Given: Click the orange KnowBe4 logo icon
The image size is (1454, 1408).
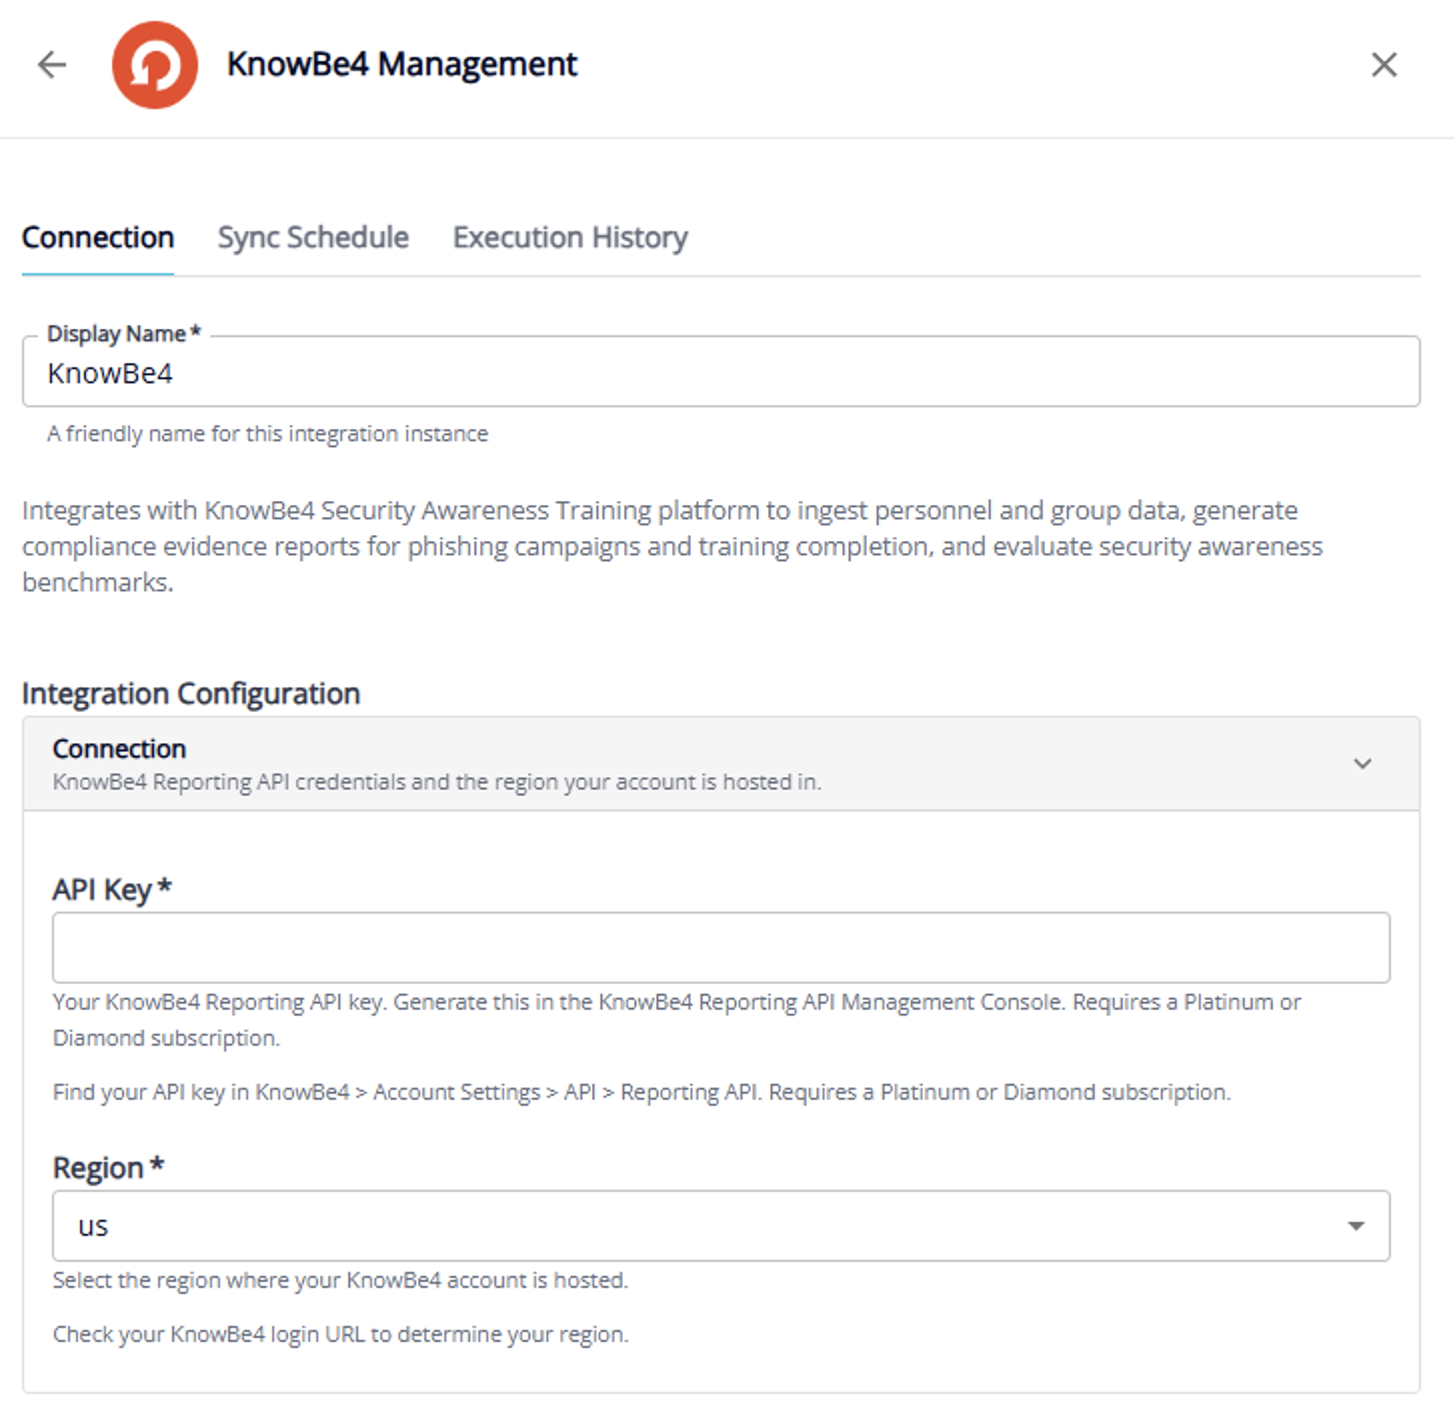Looking at the screenshot, I should 155,65.
